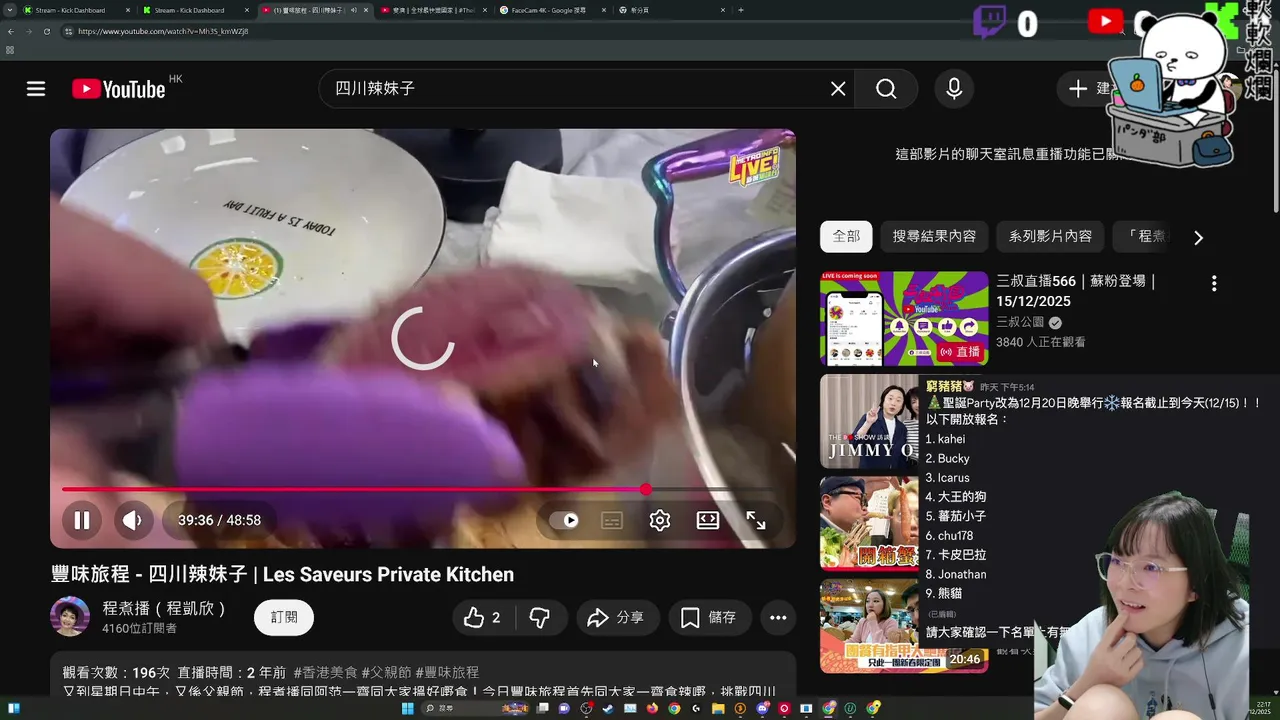
Task: Open the 分享 share dialog
Action: coord(617,618)
